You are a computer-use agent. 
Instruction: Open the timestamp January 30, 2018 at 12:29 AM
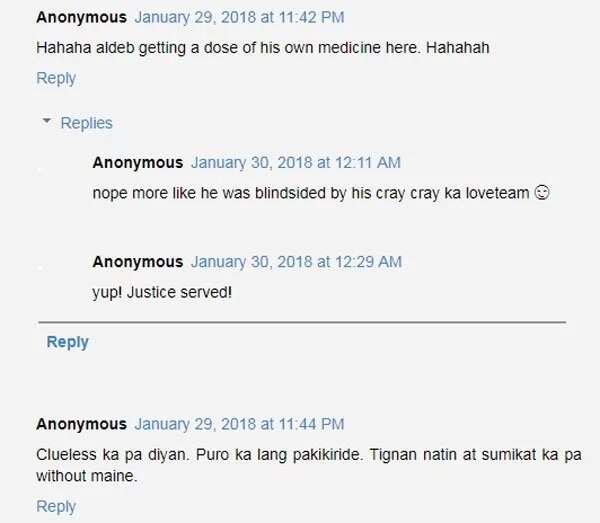tap(296, 262)
